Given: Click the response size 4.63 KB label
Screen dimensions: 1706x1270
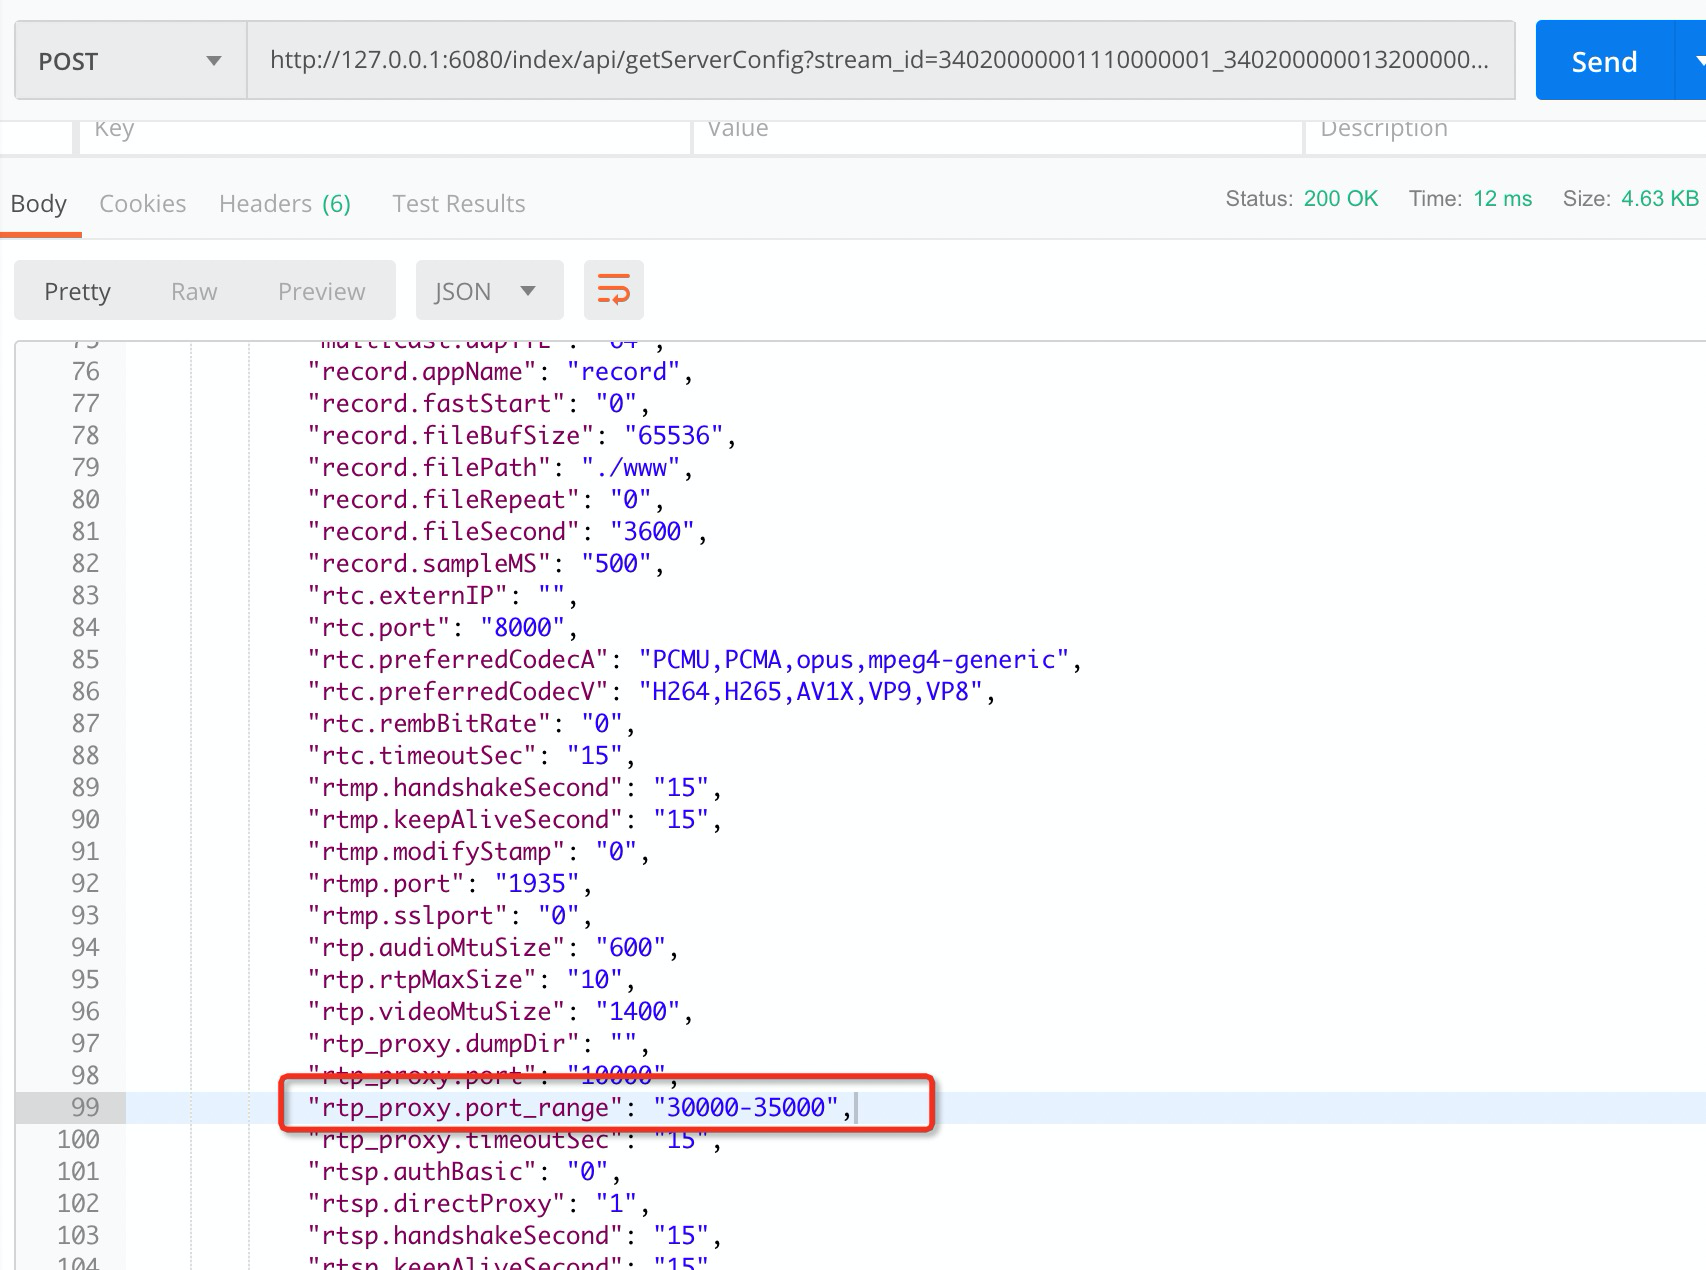Looking at the screenshot, I should (x=1650, y=199).
